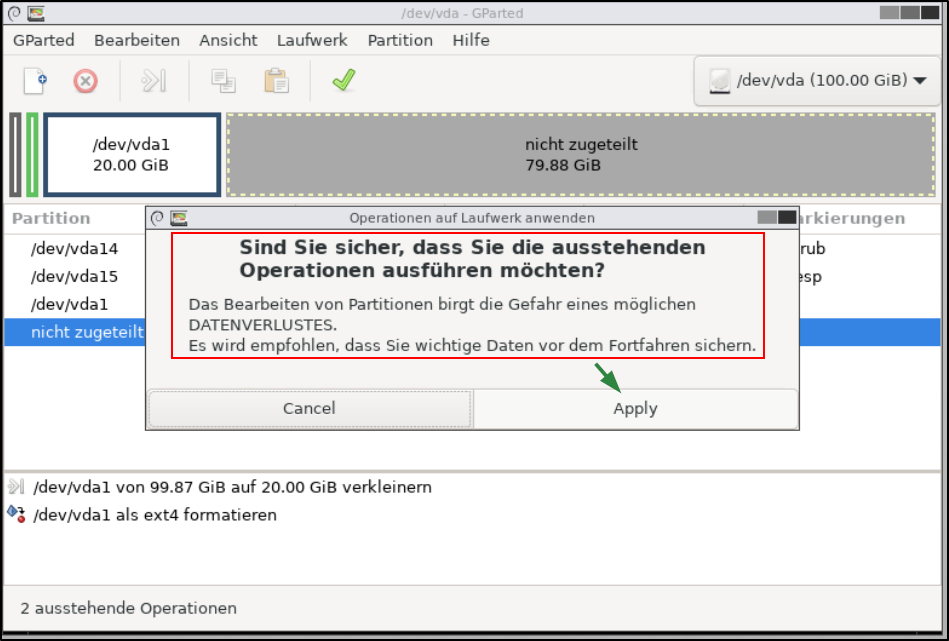Open the Hilfe menu

[x=470, y=40]
